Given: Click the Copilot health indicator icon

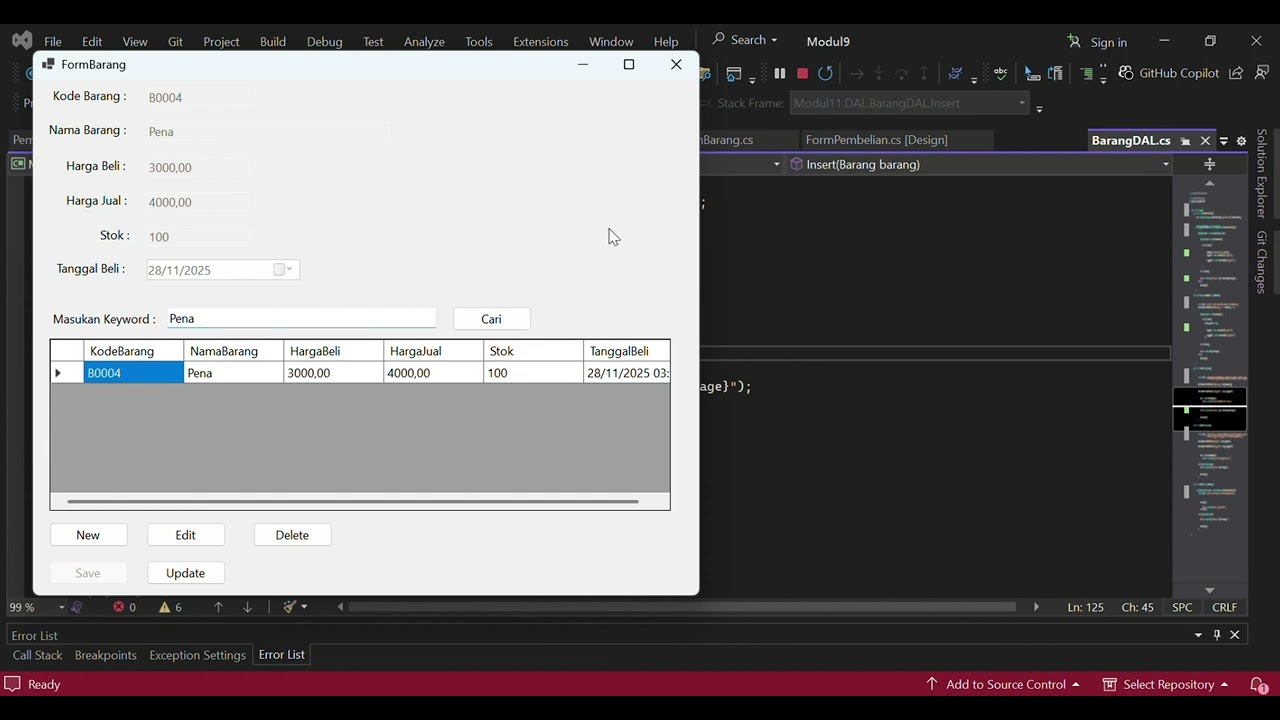Looking at the screenshot, I should 77,607.
